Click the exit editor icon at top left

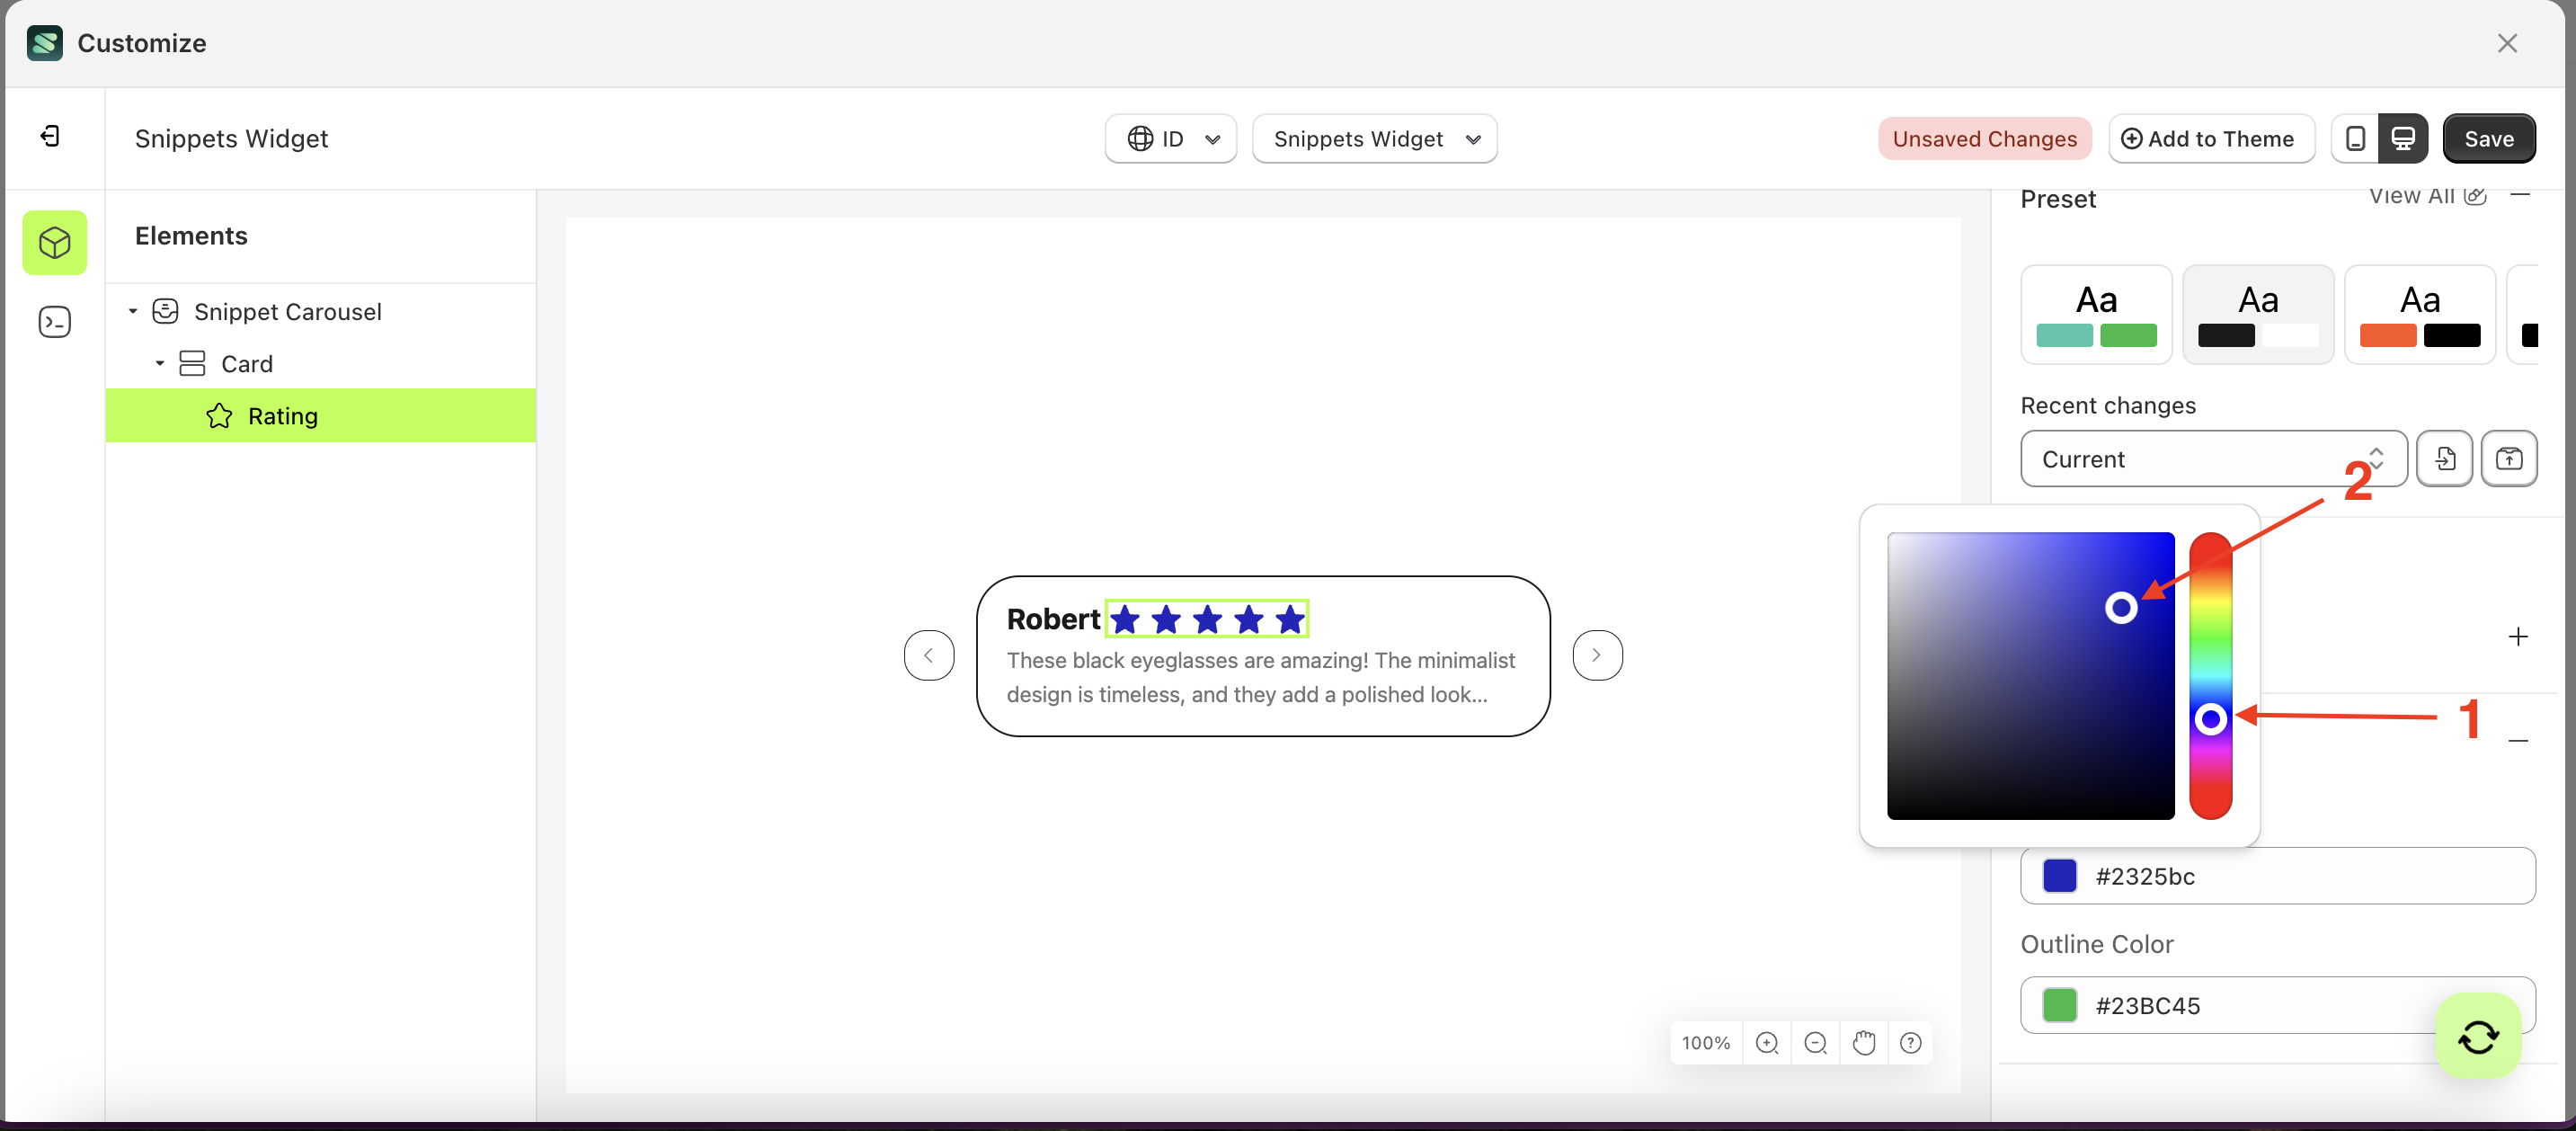point(49,136)
